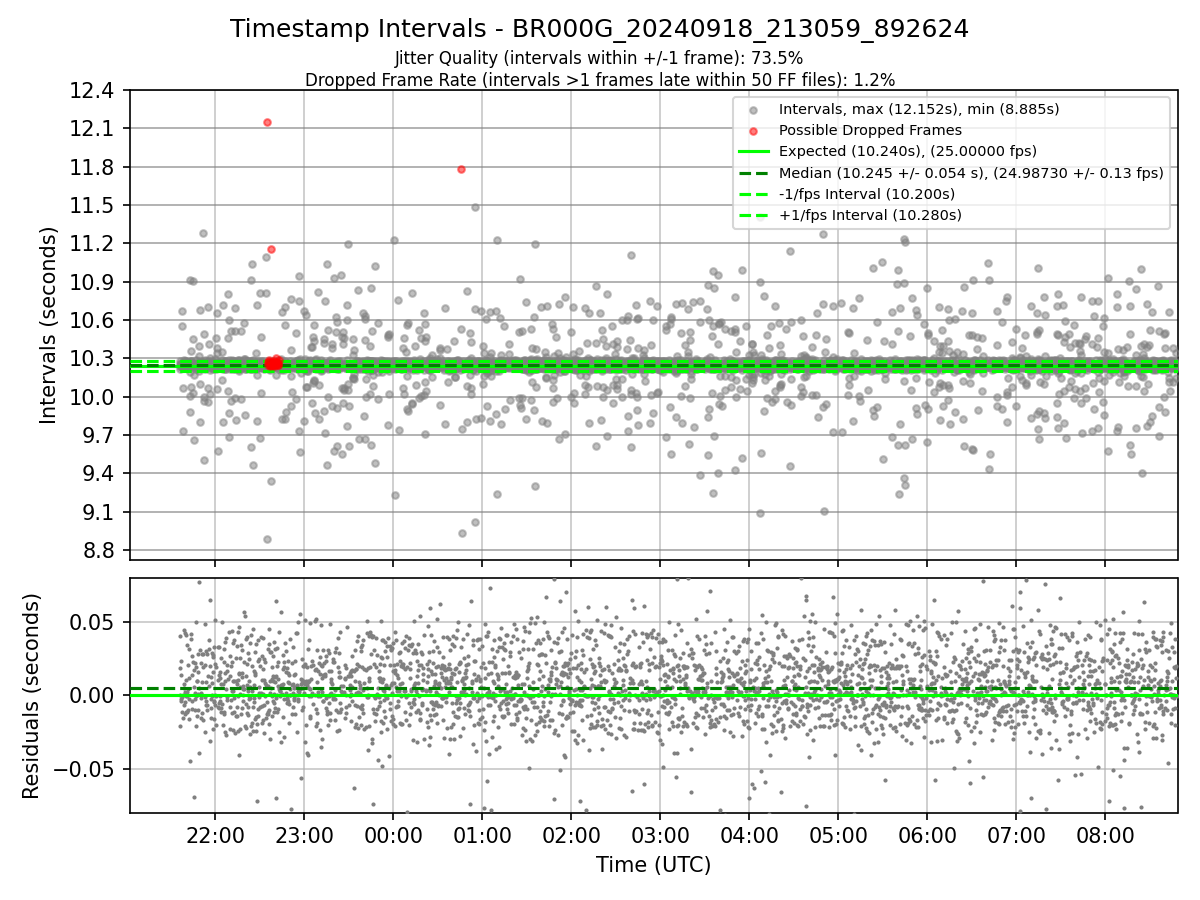This screenshot has width=1200, height=900.
Task: Click y-axis tick label '10.9'
Action: coord(93,282)
